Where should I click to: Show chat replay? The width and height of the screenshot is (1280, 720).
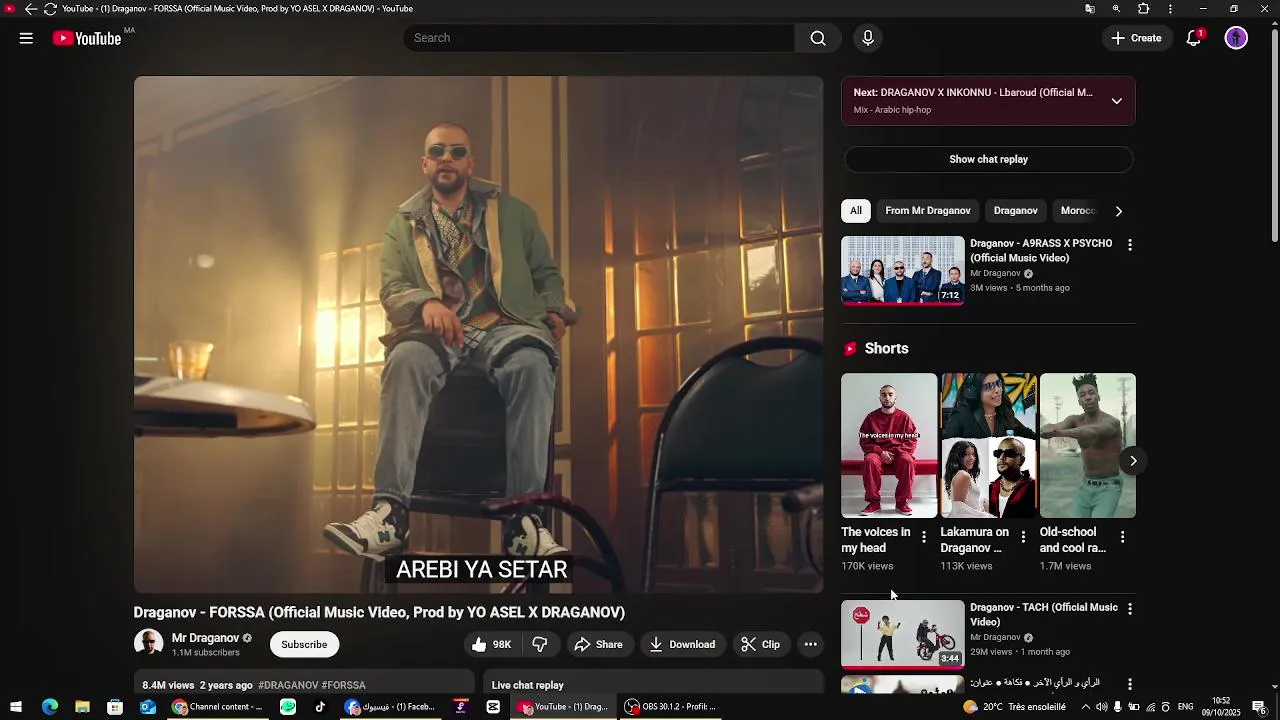click(x=988, y=159)
